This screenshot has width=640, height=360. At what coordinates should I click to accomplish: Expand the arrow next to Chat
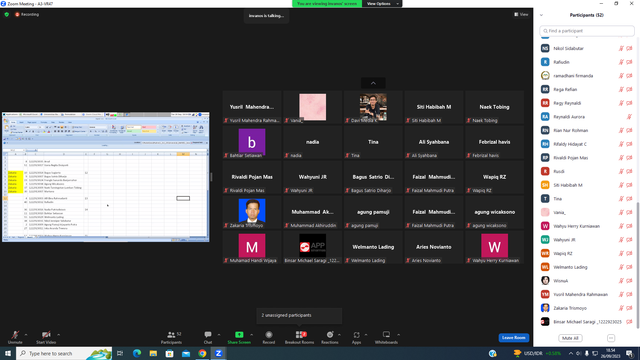(x=219, y=335)
